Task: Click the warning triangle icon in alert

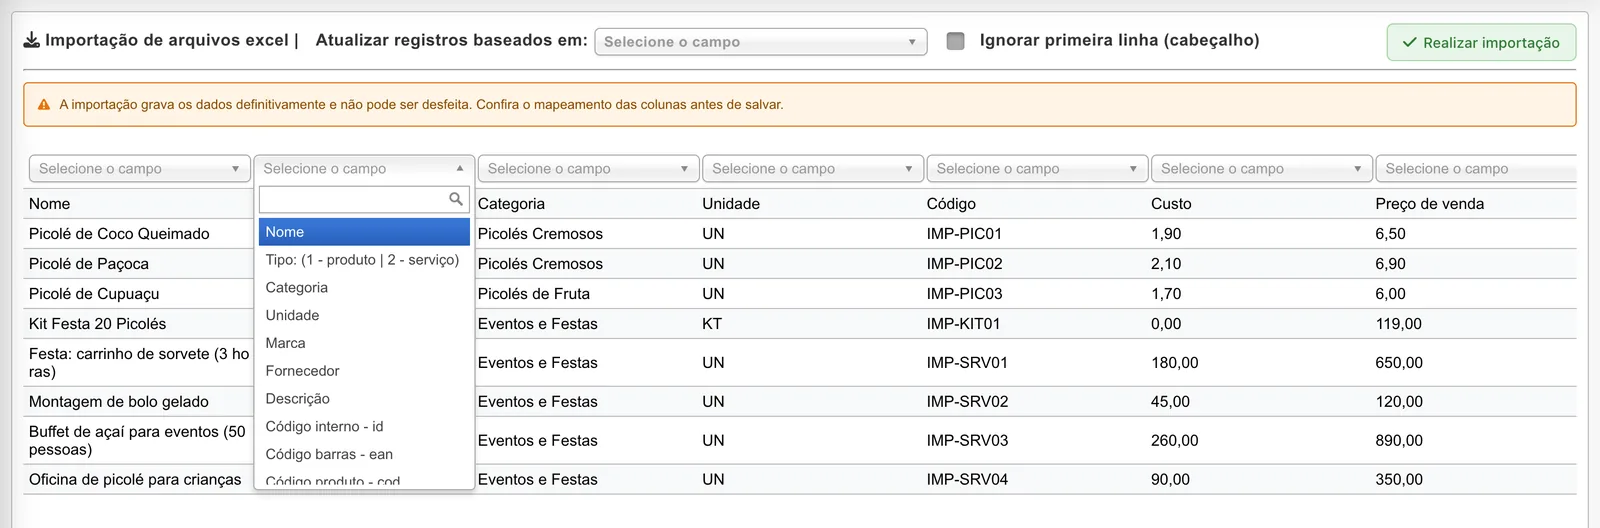Action: pyautogui.click(x=44, y=104)
